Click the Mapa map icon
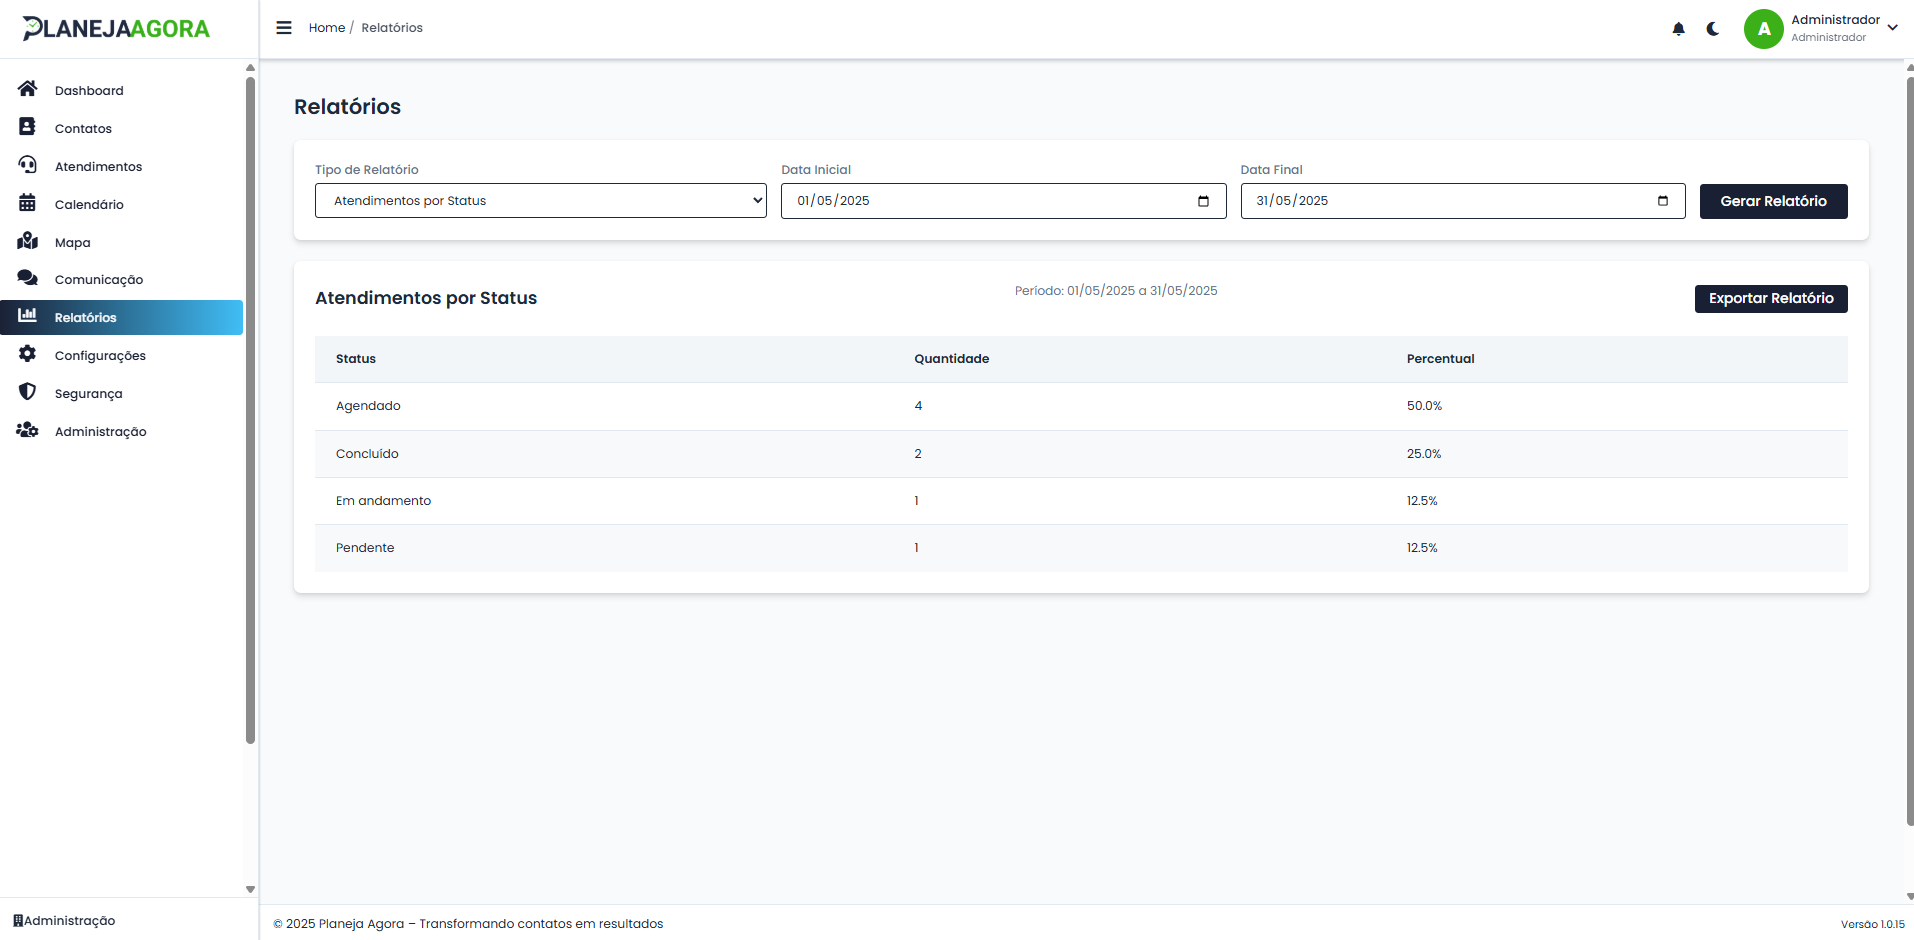 [x=28, y=241]
